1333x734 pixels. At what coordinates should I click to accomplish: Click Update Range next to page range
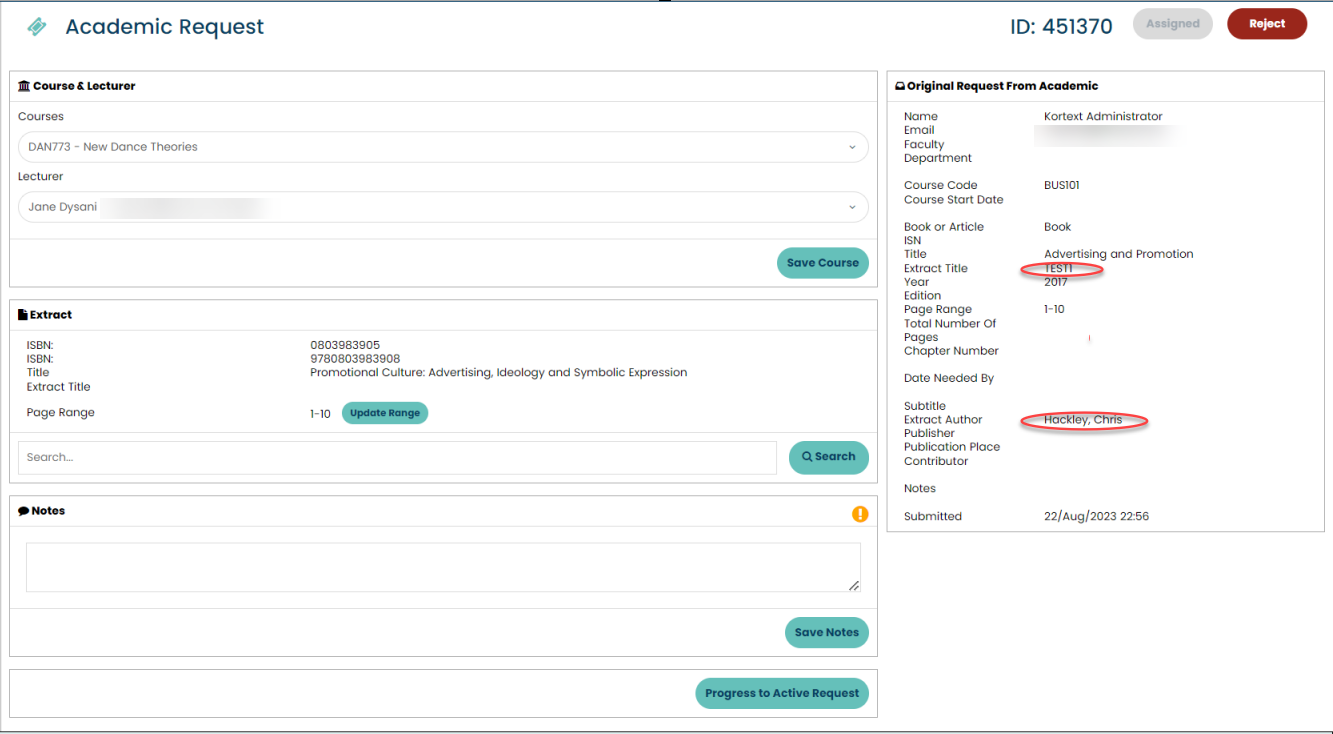pyautogui.click(x=385, y=413)
